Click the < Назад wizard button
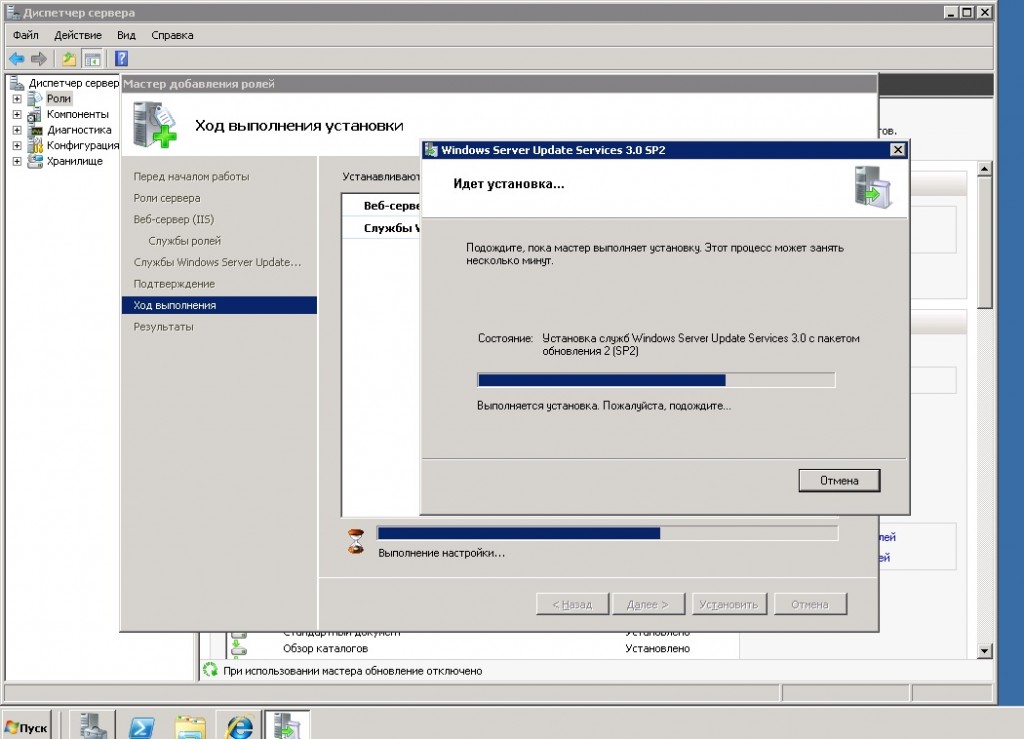The image size is (1024, 739). click(x=572, y=605)
